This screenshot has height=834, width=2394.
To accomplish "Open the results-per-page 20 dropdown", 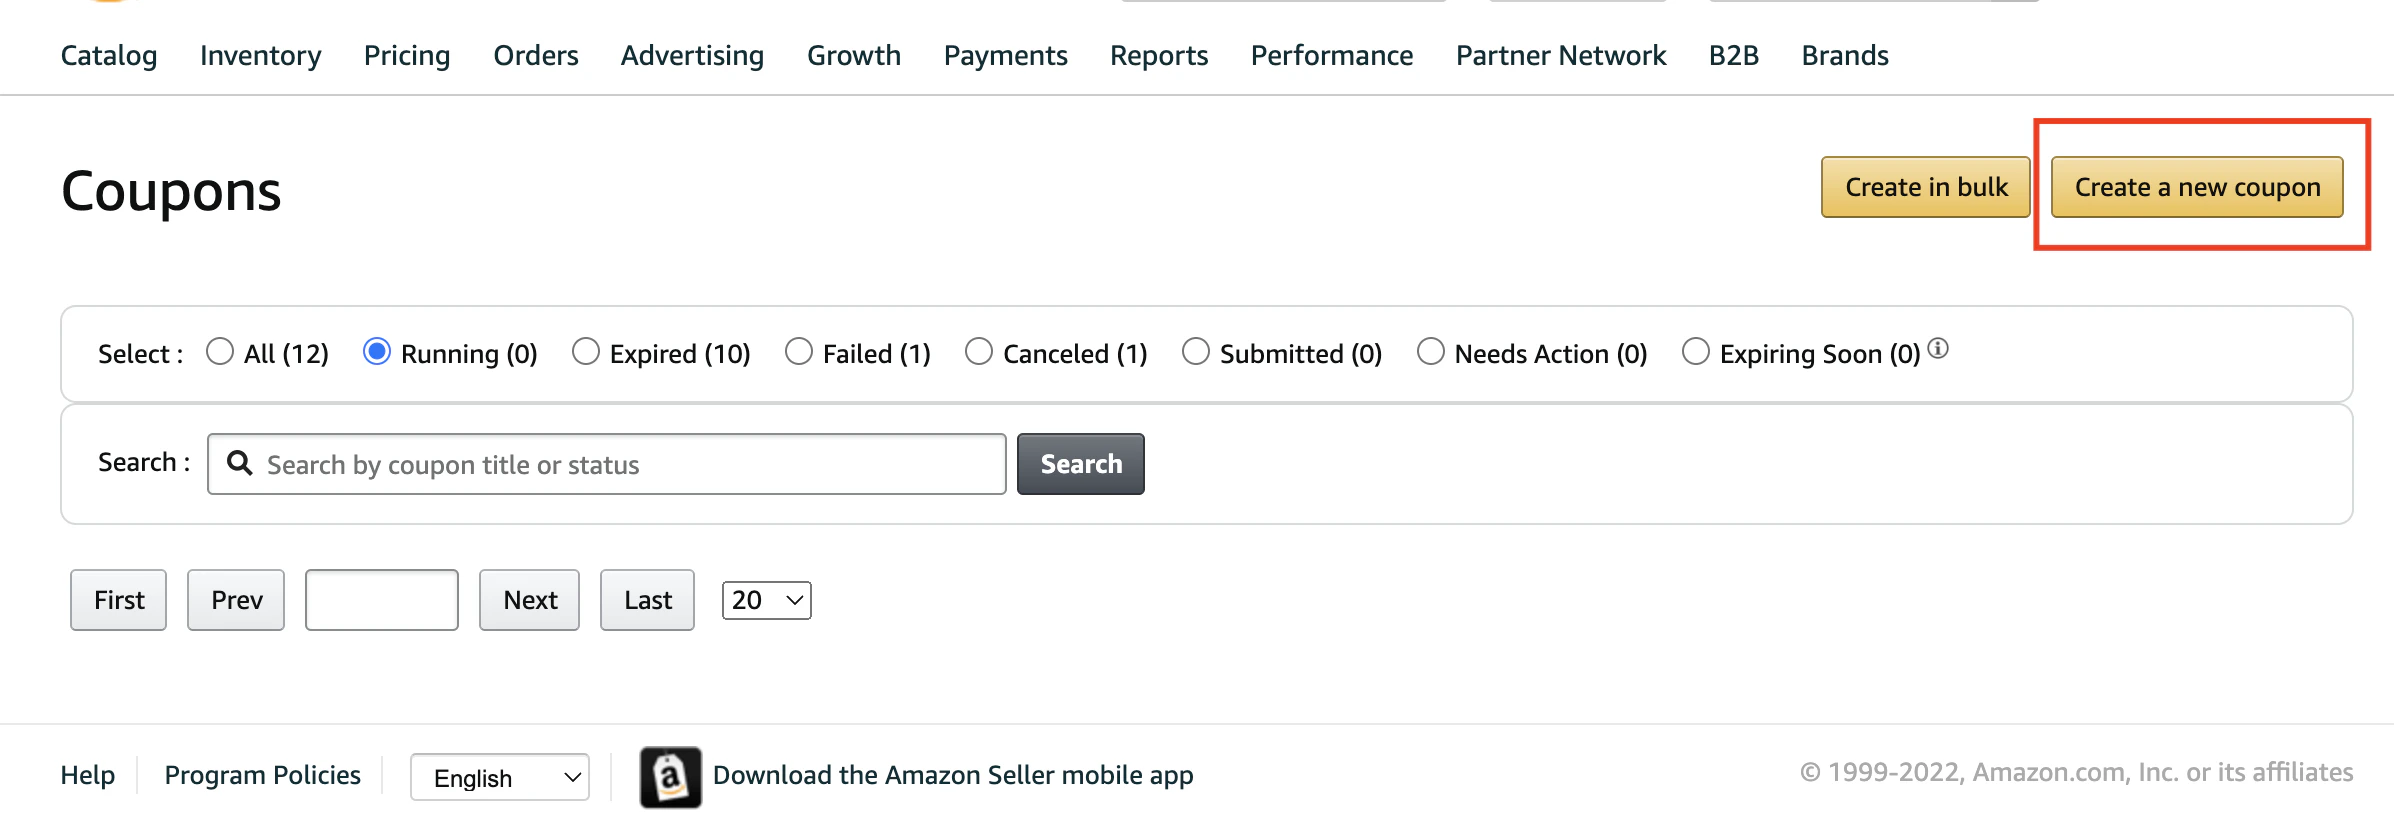I will 766,600.
